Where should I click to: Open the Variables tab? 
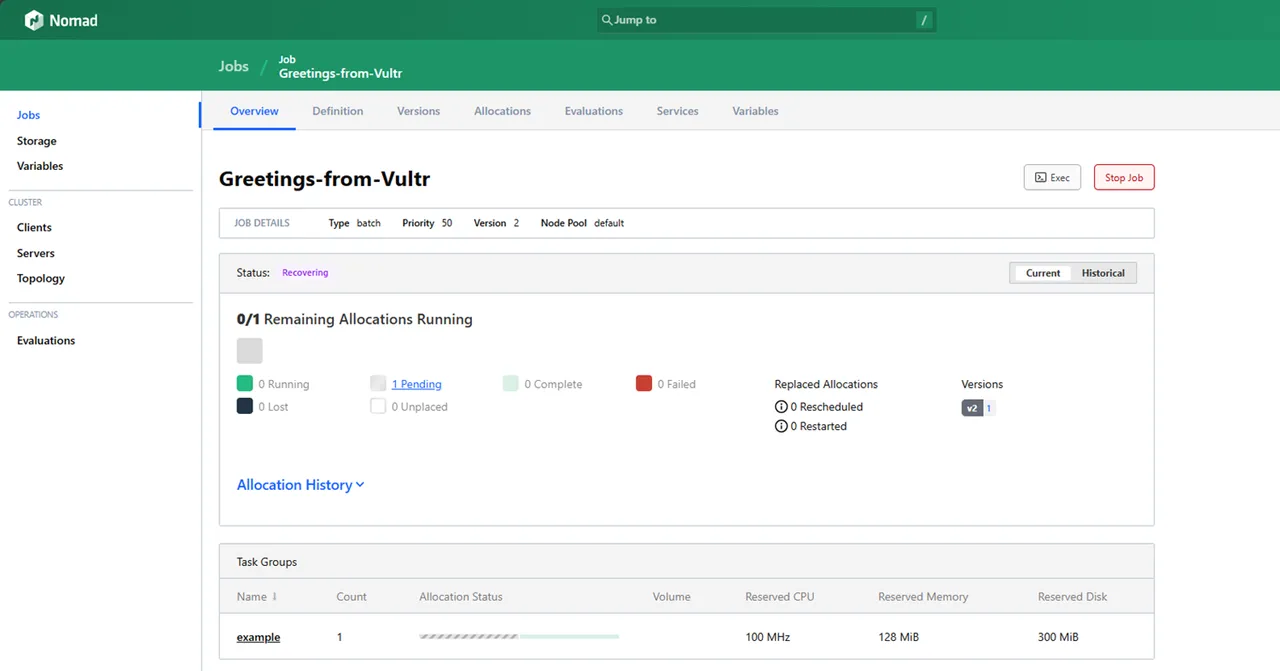(755, 111)
